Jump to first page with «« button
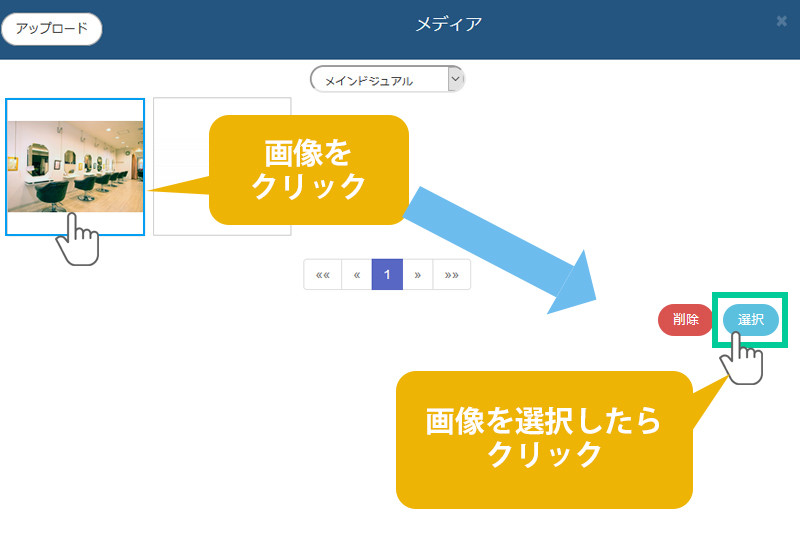The image size is (800, 533). tap(322, 274)
